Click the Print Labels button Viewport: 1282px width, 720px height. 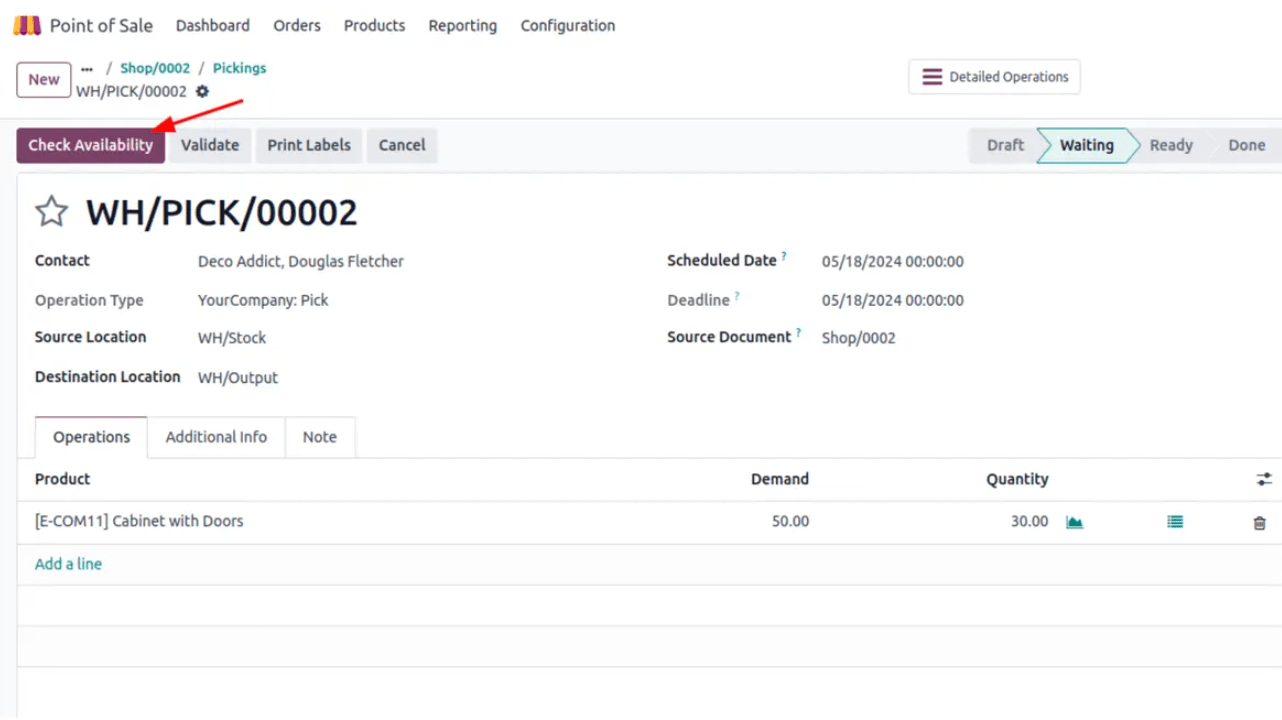tap(309, 145)
